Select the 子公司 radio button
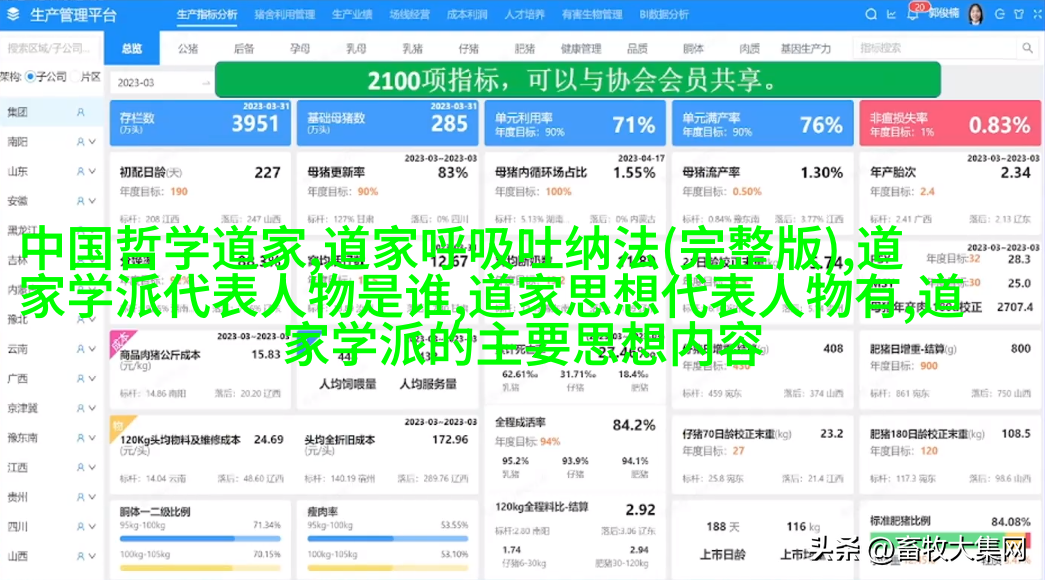 31,77
